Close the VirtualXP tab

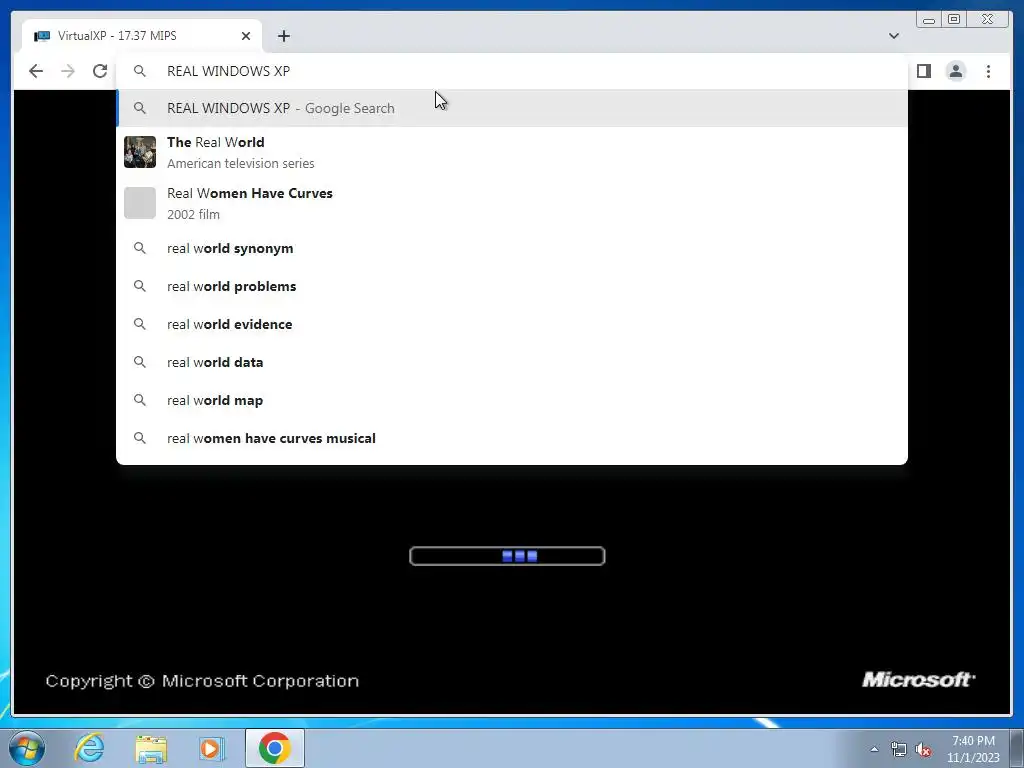246,36
